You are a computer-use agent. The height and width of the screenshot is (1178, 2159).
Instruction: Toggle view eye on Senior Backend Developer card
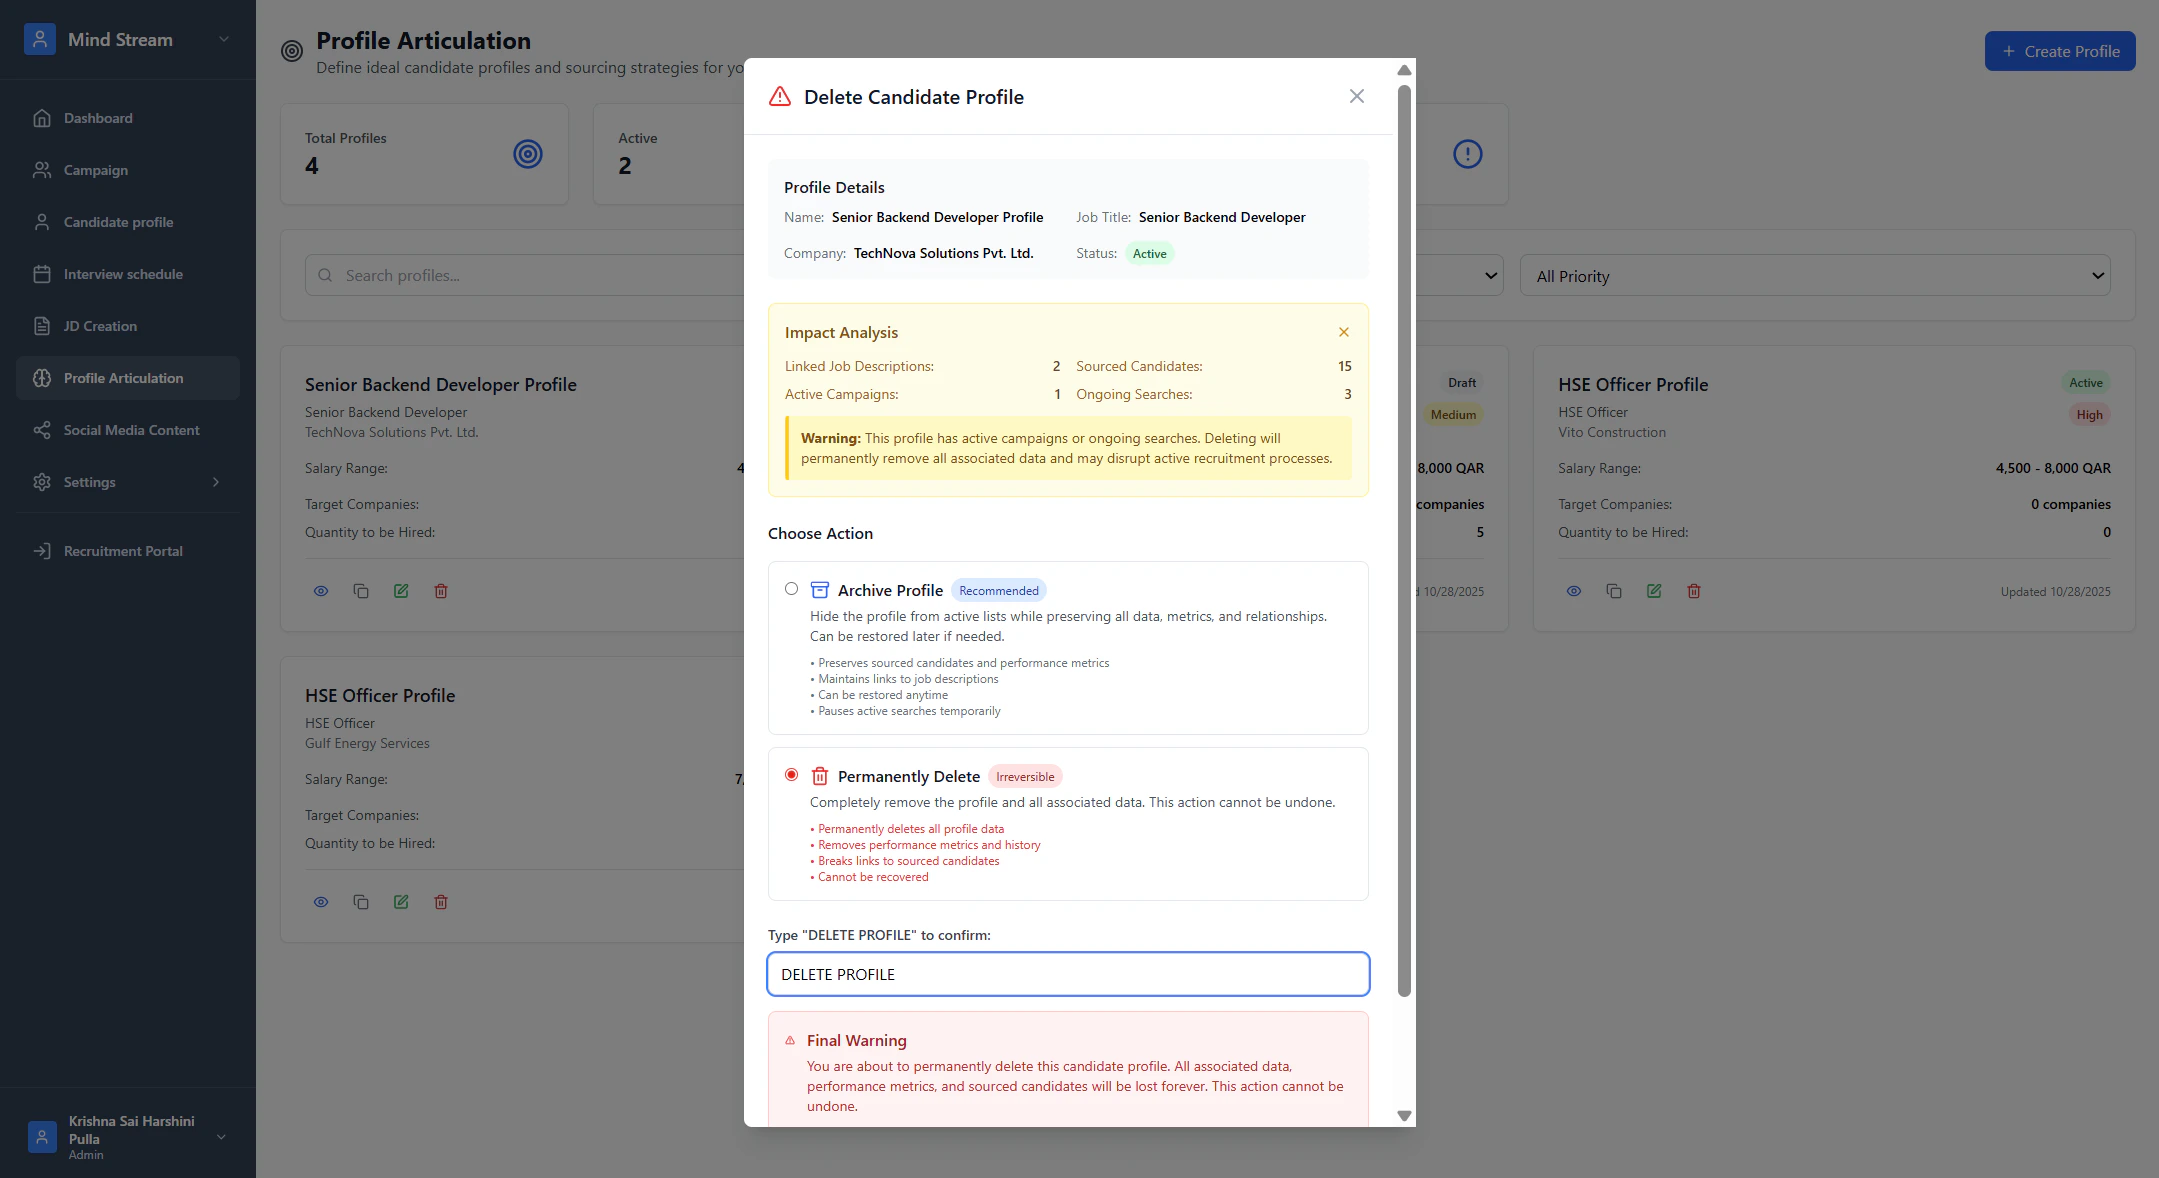(x=321, y=591)
